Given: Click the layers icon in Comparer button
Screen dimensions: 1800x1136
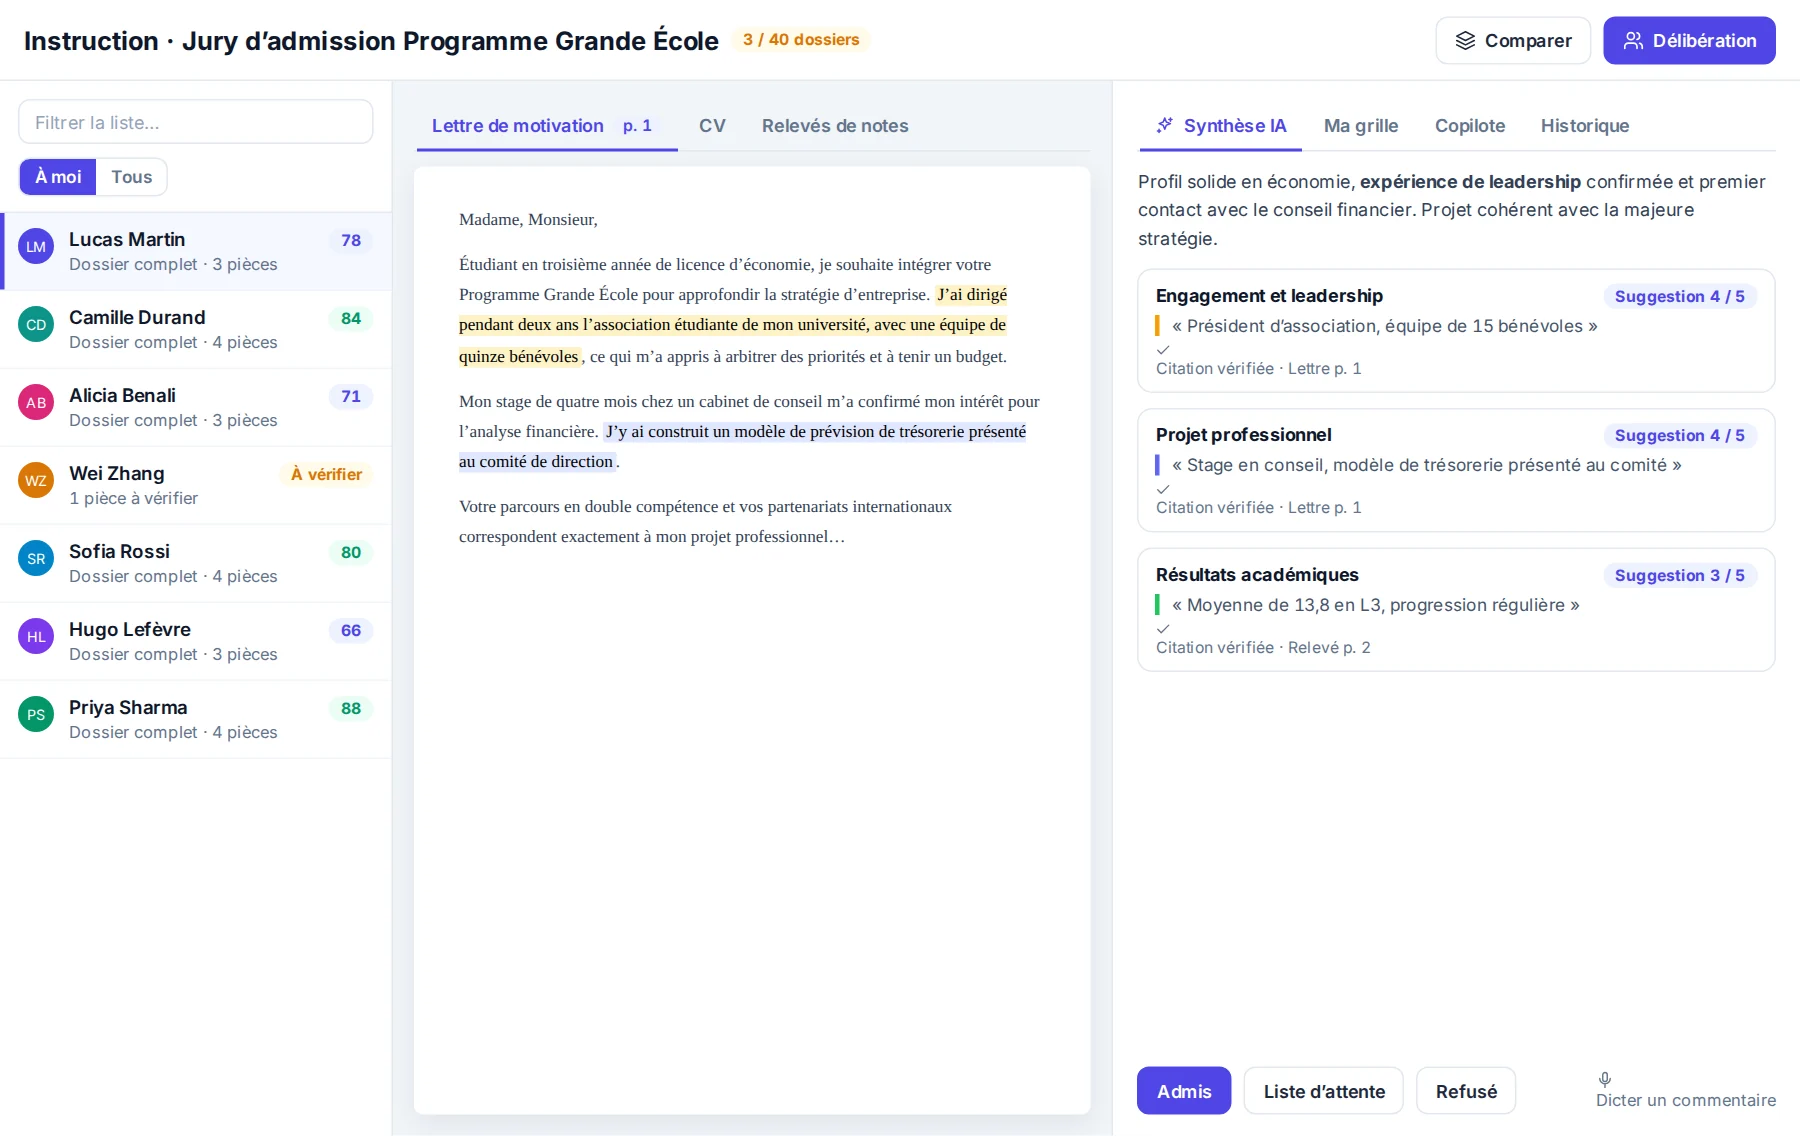Looking at the screenshot, I should (x=1465, y=41).
